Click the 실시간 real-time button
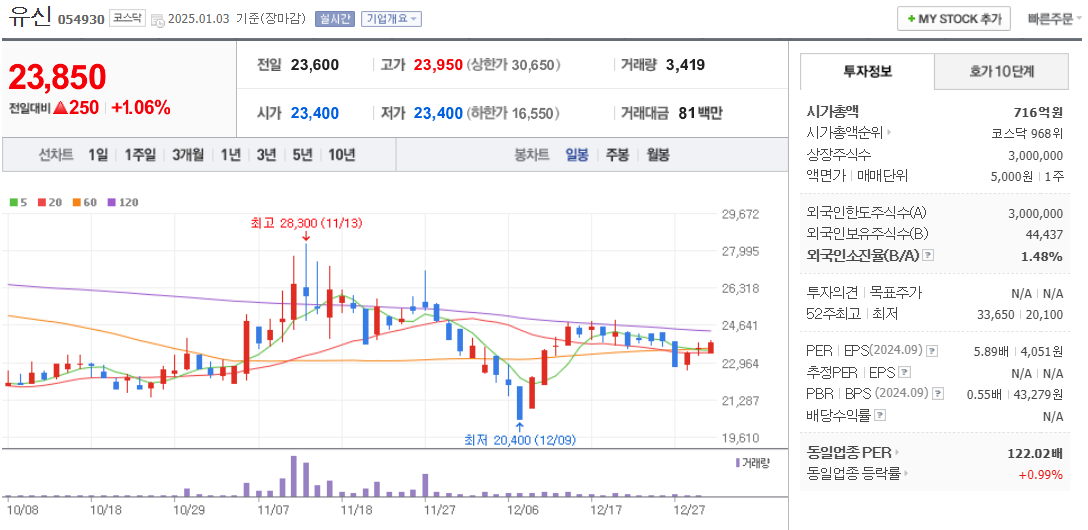 [333, 19]
